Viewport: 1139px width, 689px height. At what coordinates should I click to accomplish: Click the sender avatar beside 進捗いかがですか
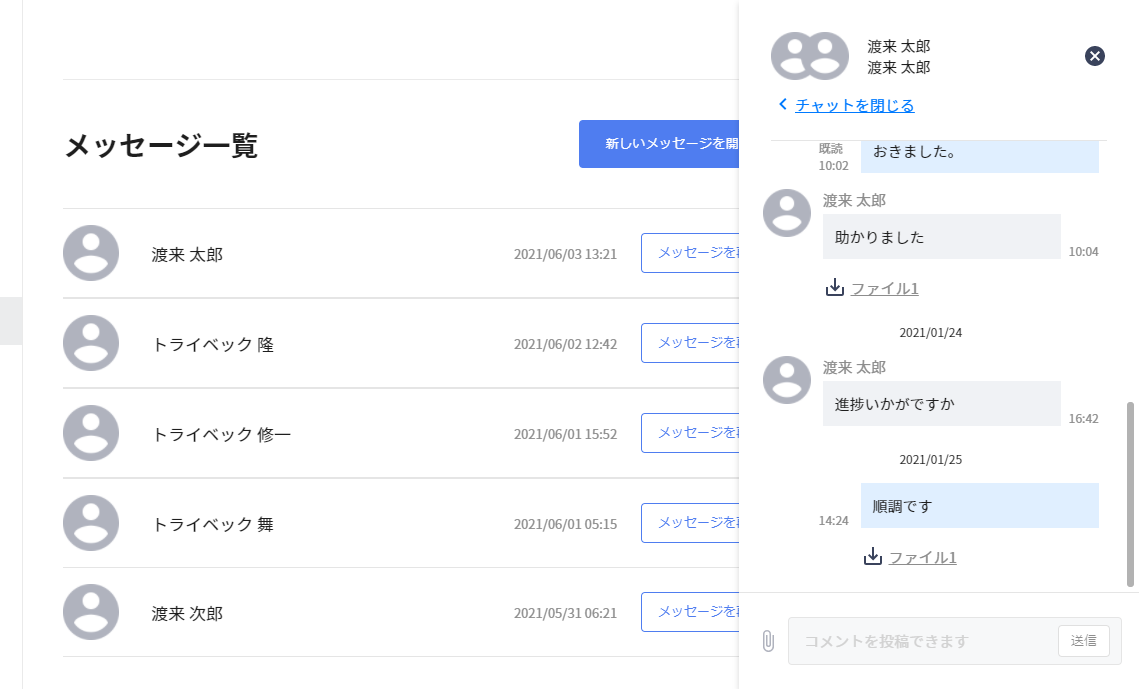(x=787, y=380)
